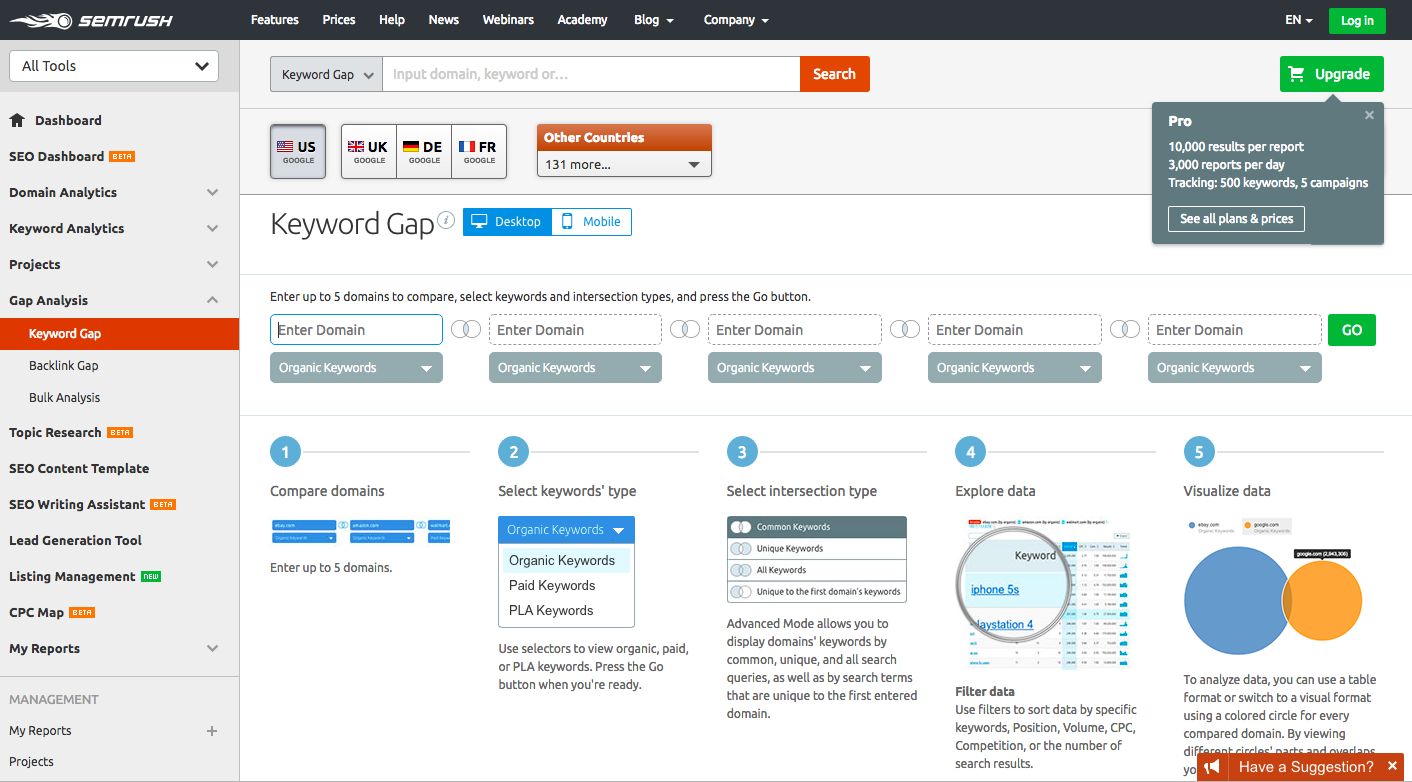Open the Keyword Gap search type dropdown
The image size is (1412, 782).
tap(326, 74)
